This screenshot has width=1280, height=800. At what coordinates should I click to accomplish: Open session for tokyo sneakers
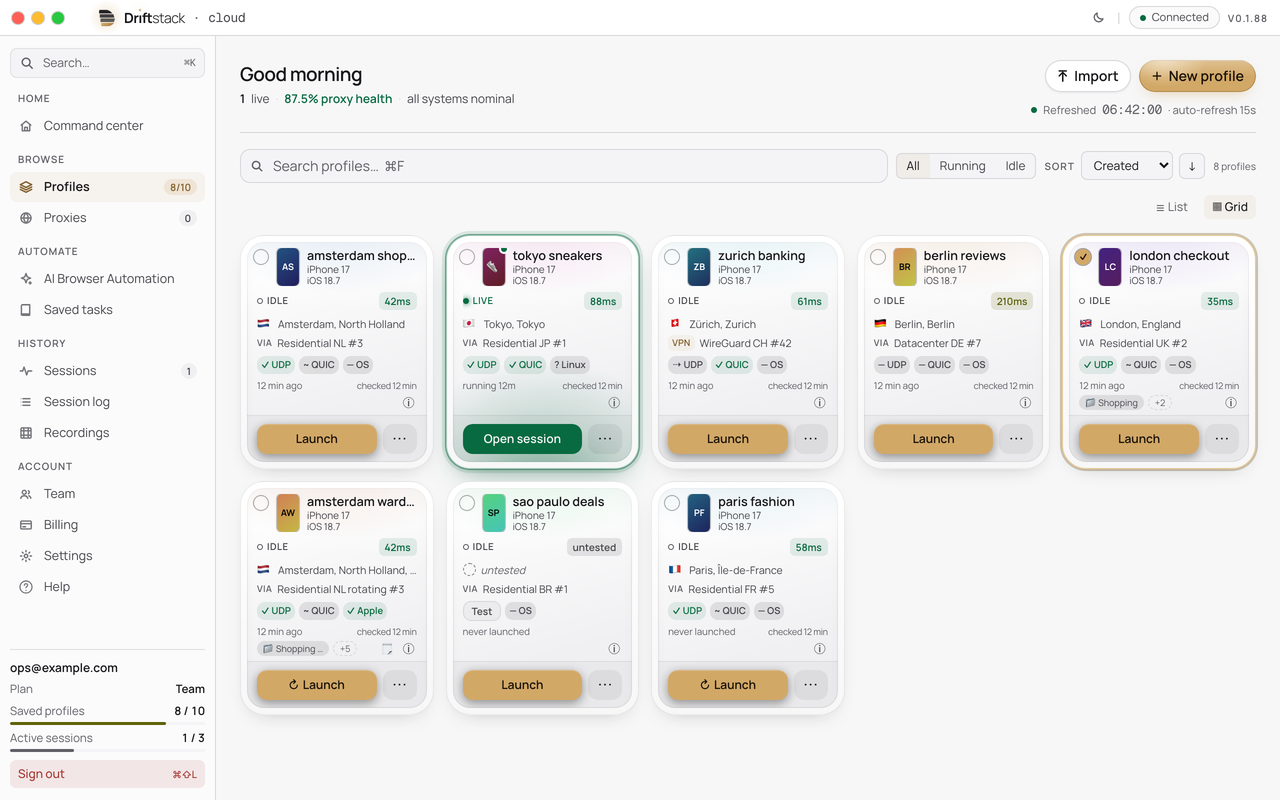point(522,439)
